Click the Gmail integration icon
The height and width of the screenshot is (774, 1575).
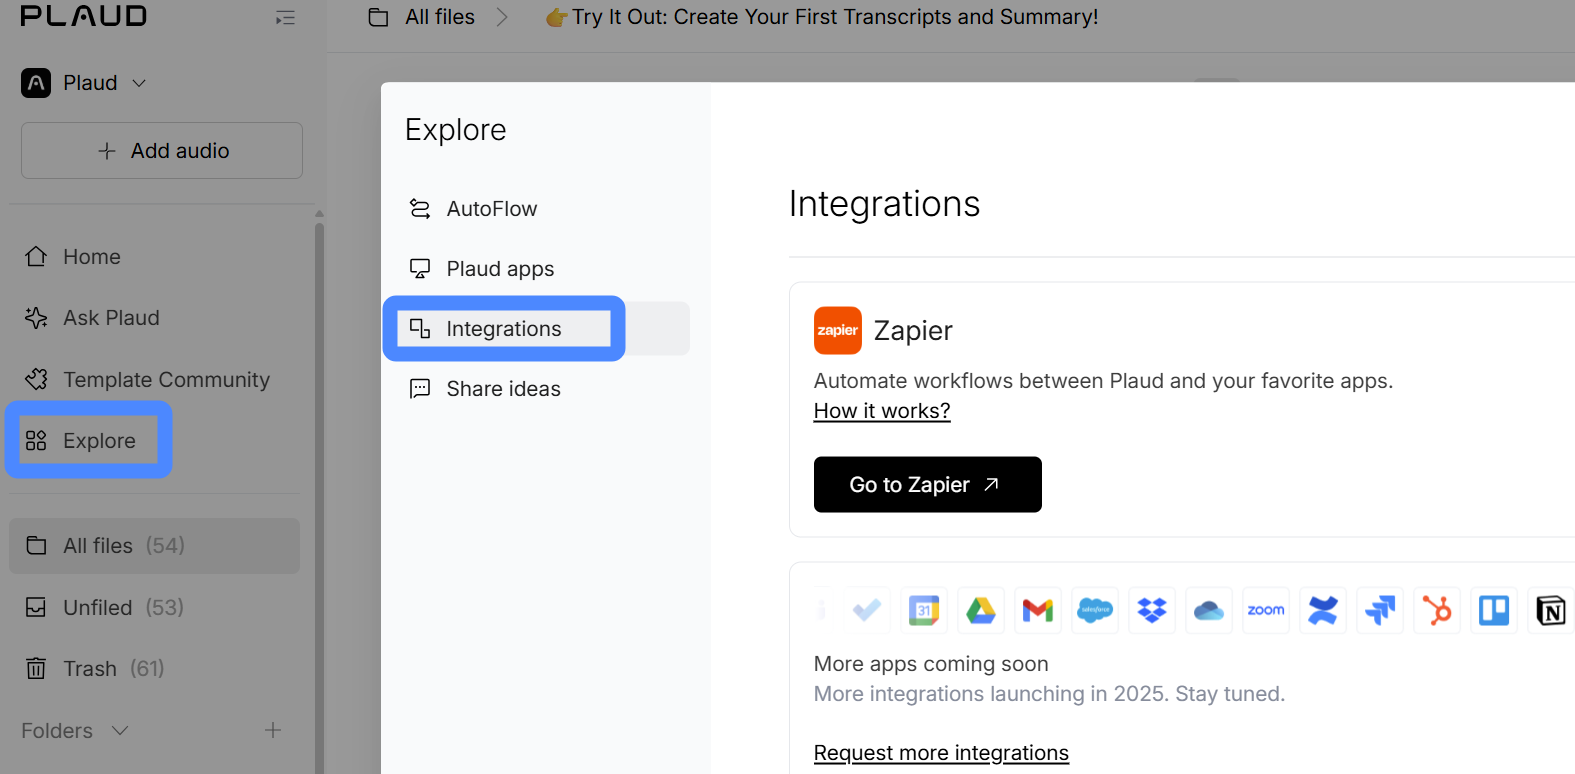1038,610
